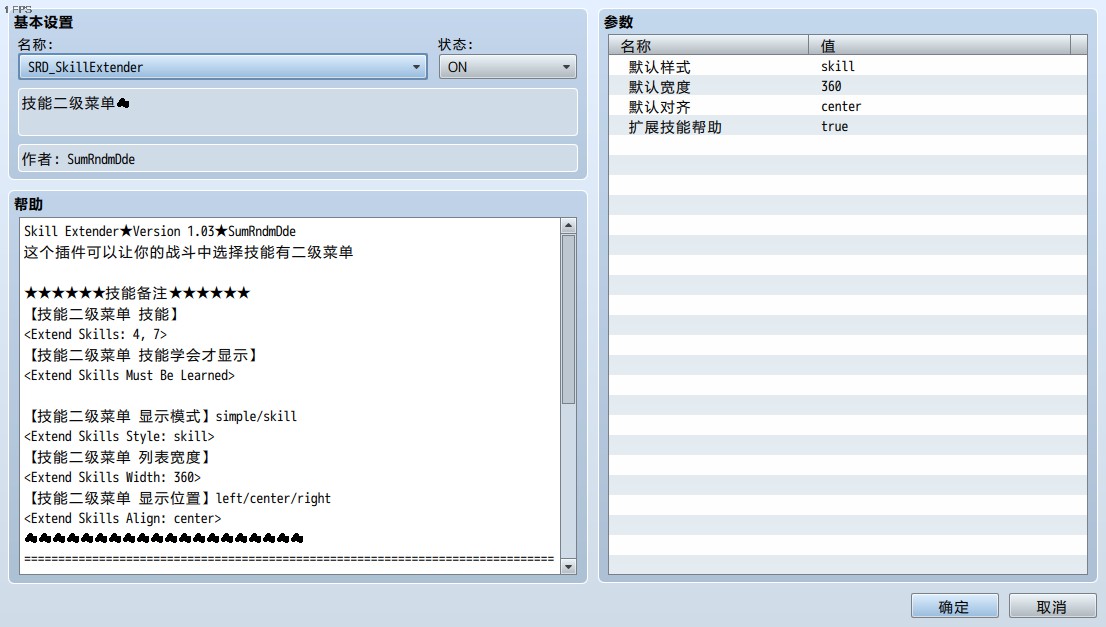Click the help text scrollbar thumb

(x=568, y=319)
